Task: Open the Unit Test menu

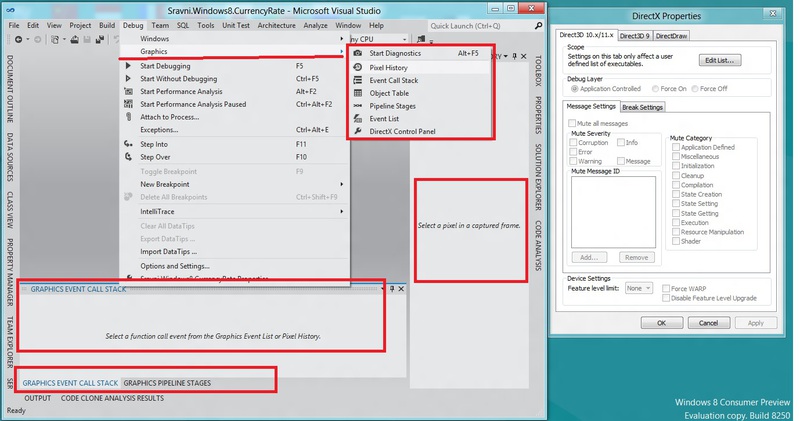Action: pos(236,26)
